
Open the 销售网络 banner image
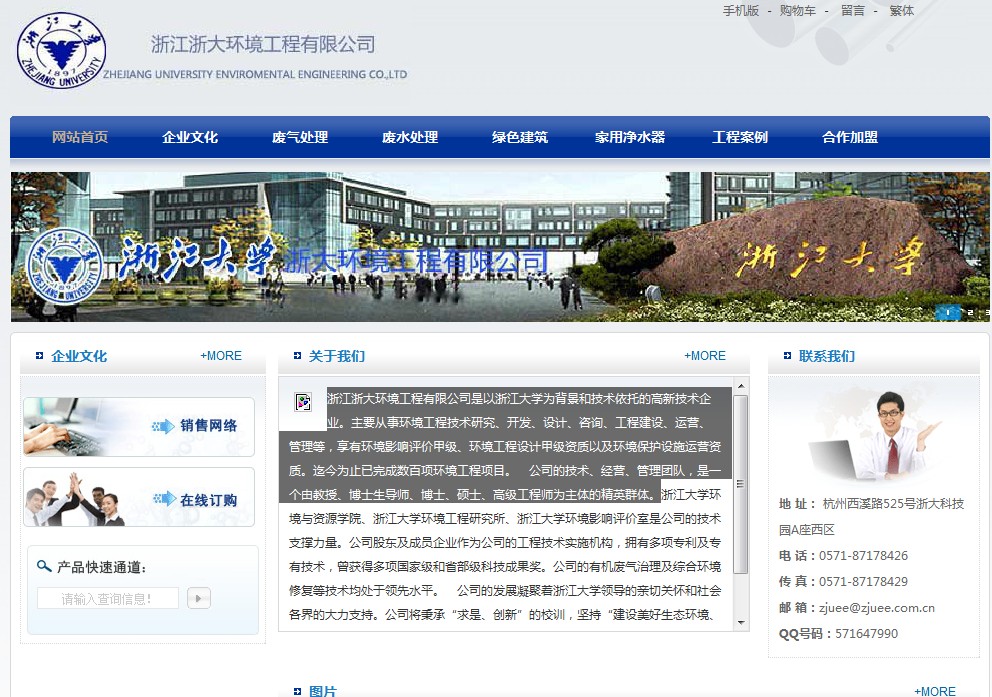(x=139, y=427)
